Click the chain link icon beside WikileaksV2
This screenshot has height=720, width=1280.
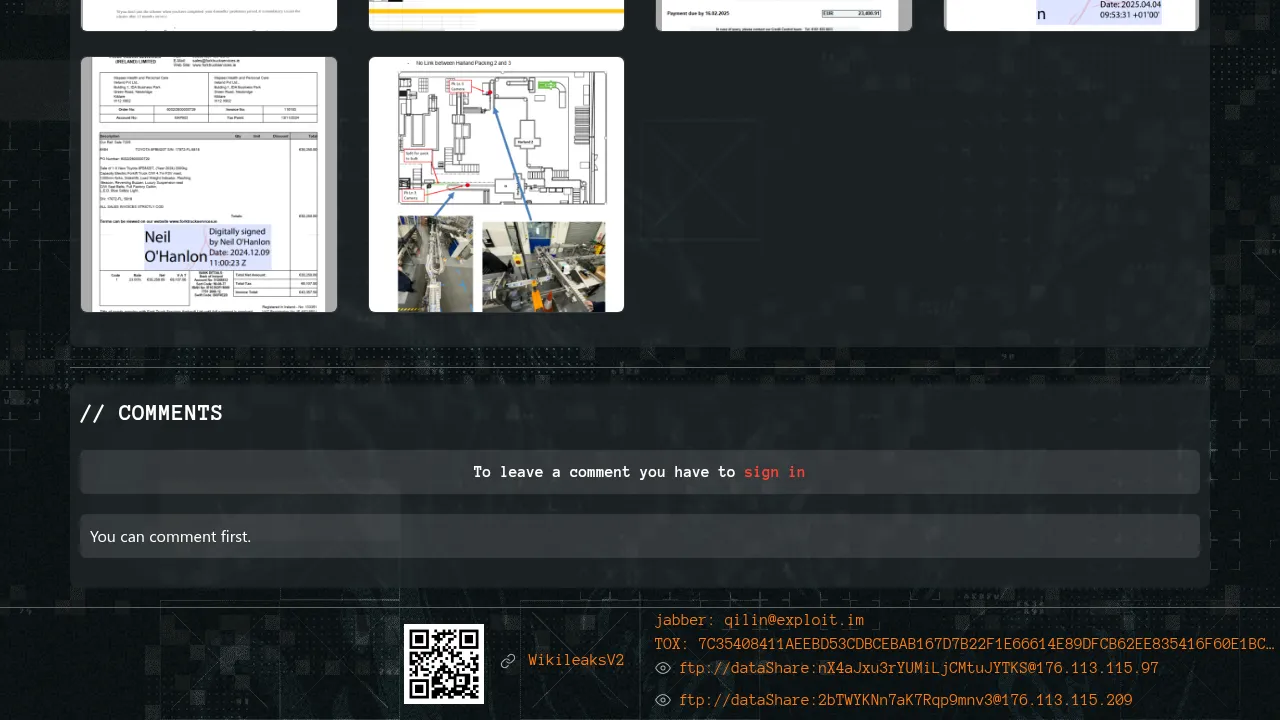click(508, 661)
